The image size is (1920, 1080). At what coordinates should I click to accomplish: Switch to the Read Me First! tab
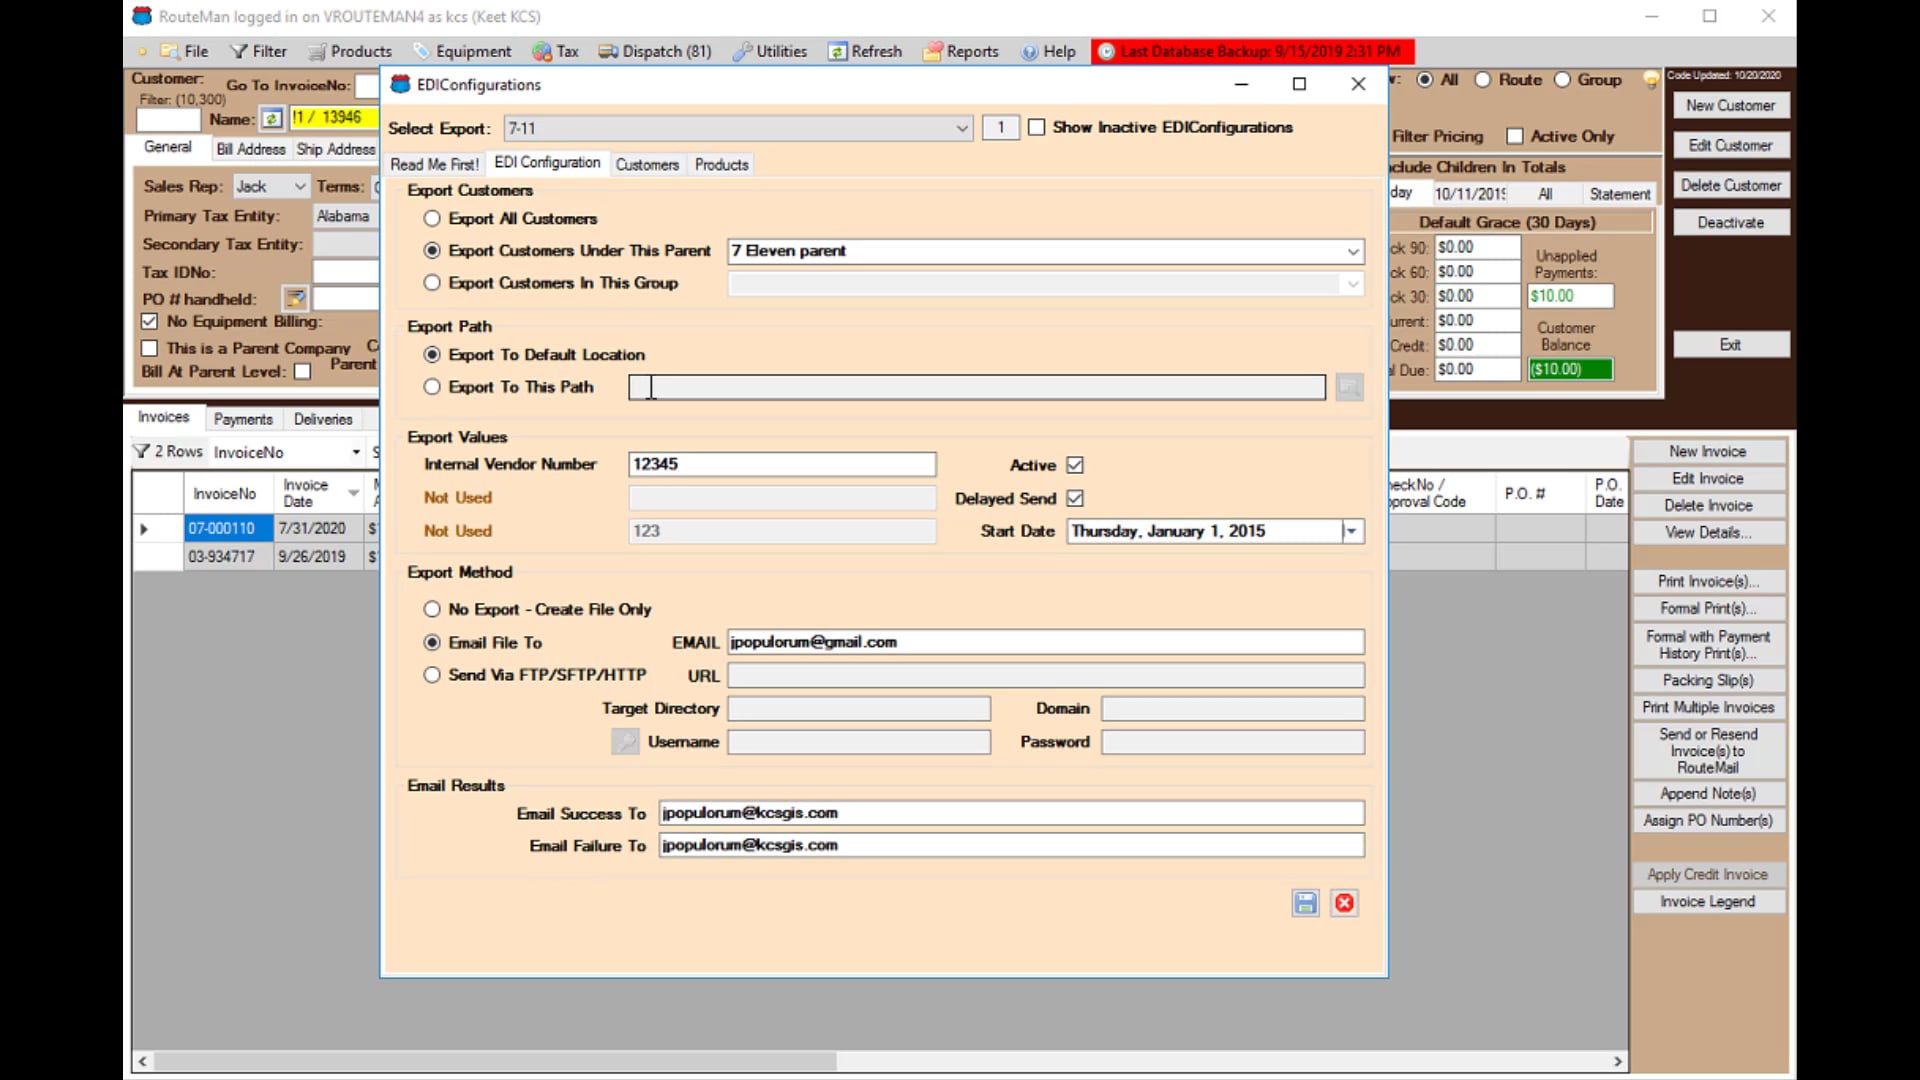[x=434, y=164]
